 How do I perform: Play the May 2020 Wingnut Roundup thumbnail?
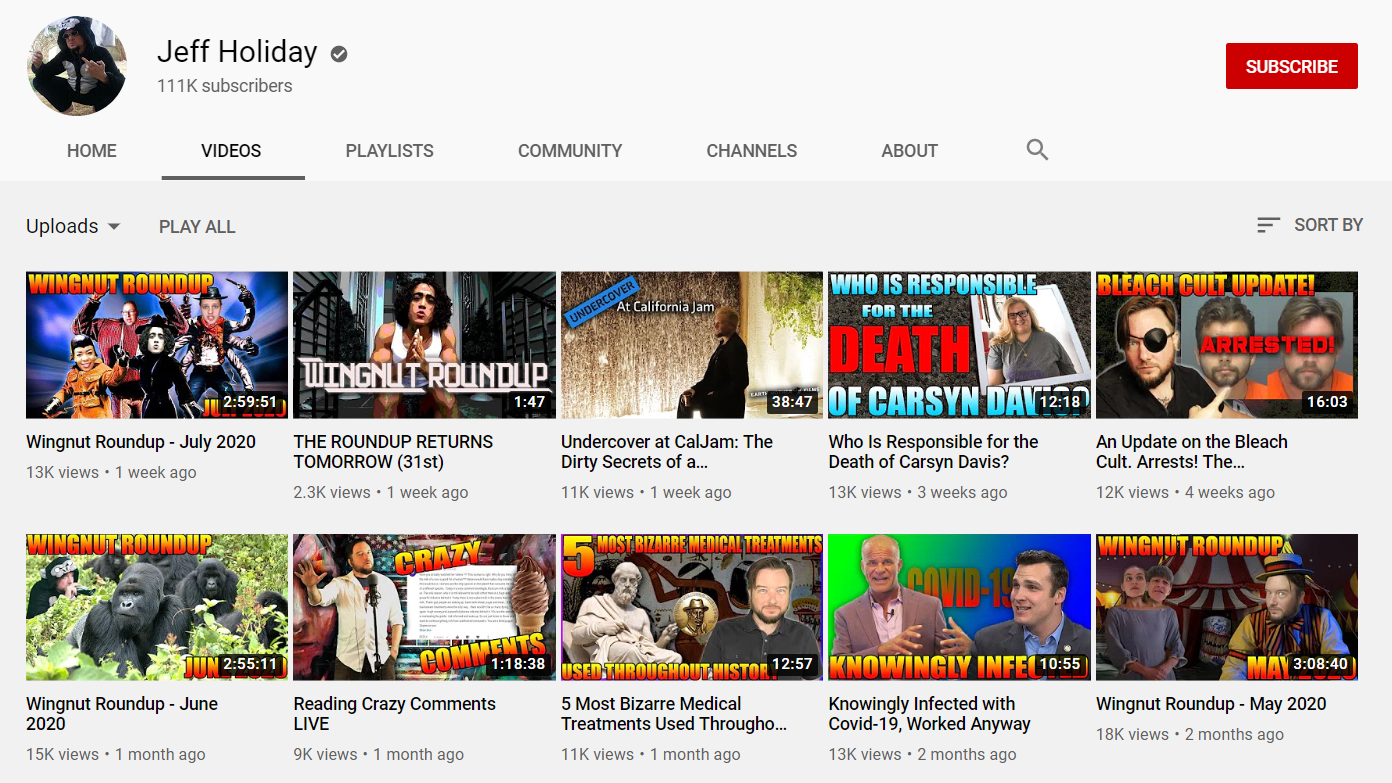pos(1227,607)
